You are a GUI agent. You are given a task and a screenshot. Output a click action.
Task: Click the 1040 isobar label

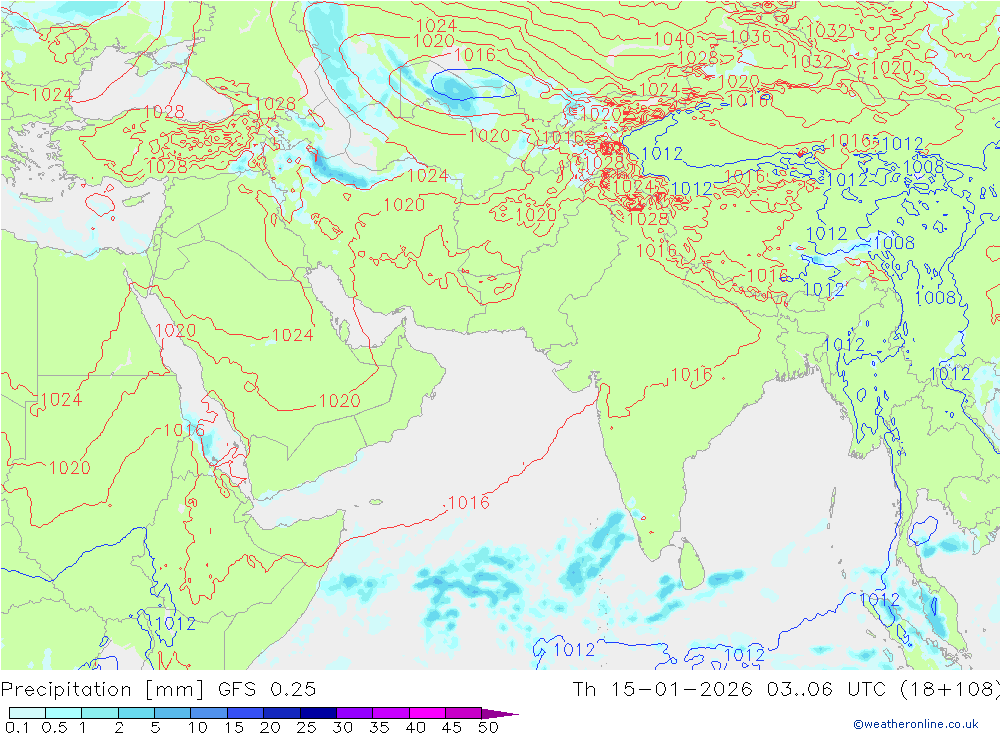(673, 39)
